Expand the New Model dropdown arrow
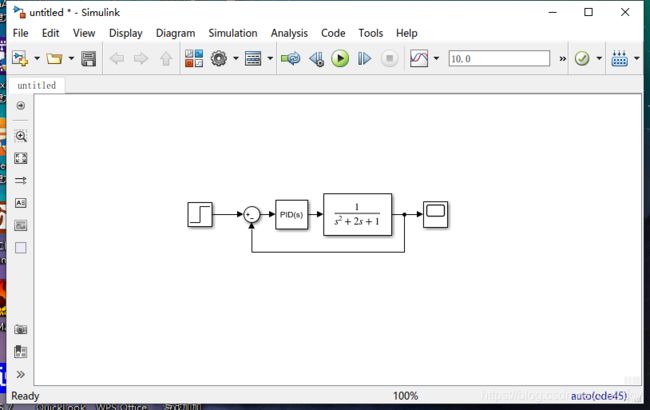650x410 pixels. 36,58
